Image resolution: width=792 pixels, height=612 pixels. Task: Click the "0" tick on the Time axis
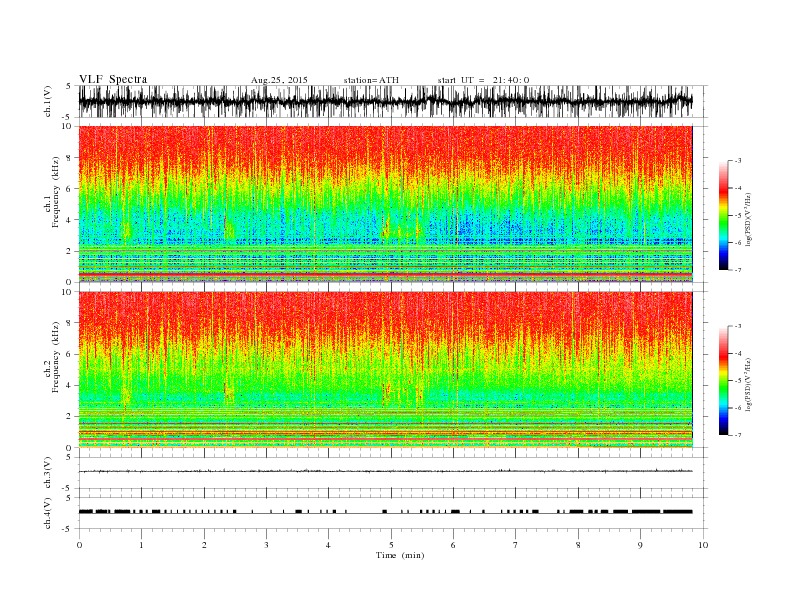point(79,545)
